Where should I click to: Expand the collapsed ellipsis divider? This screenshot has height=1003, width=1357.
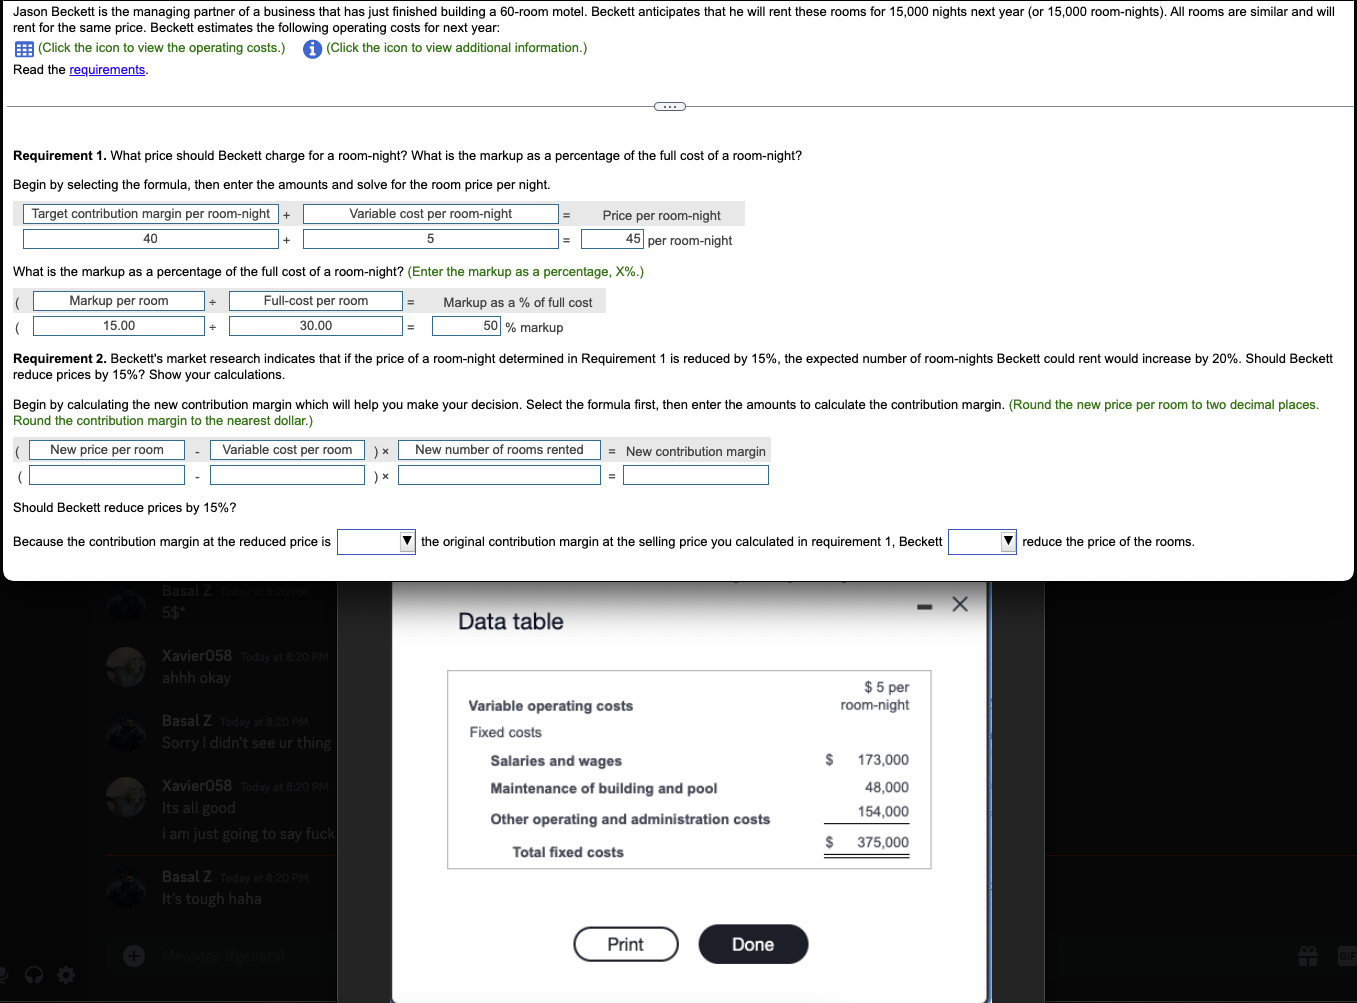[x=668, y=105]
